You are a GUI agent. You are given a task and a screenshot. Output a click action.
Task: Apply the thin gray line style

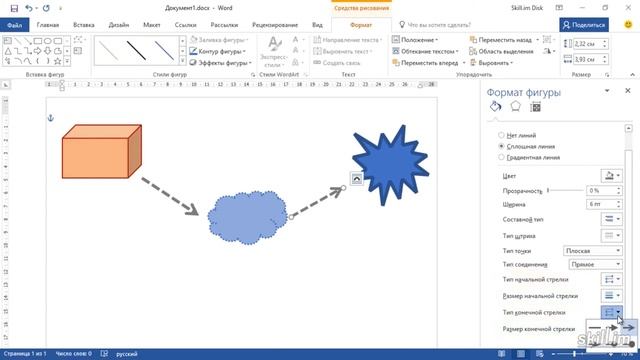(x=109, y=51)
